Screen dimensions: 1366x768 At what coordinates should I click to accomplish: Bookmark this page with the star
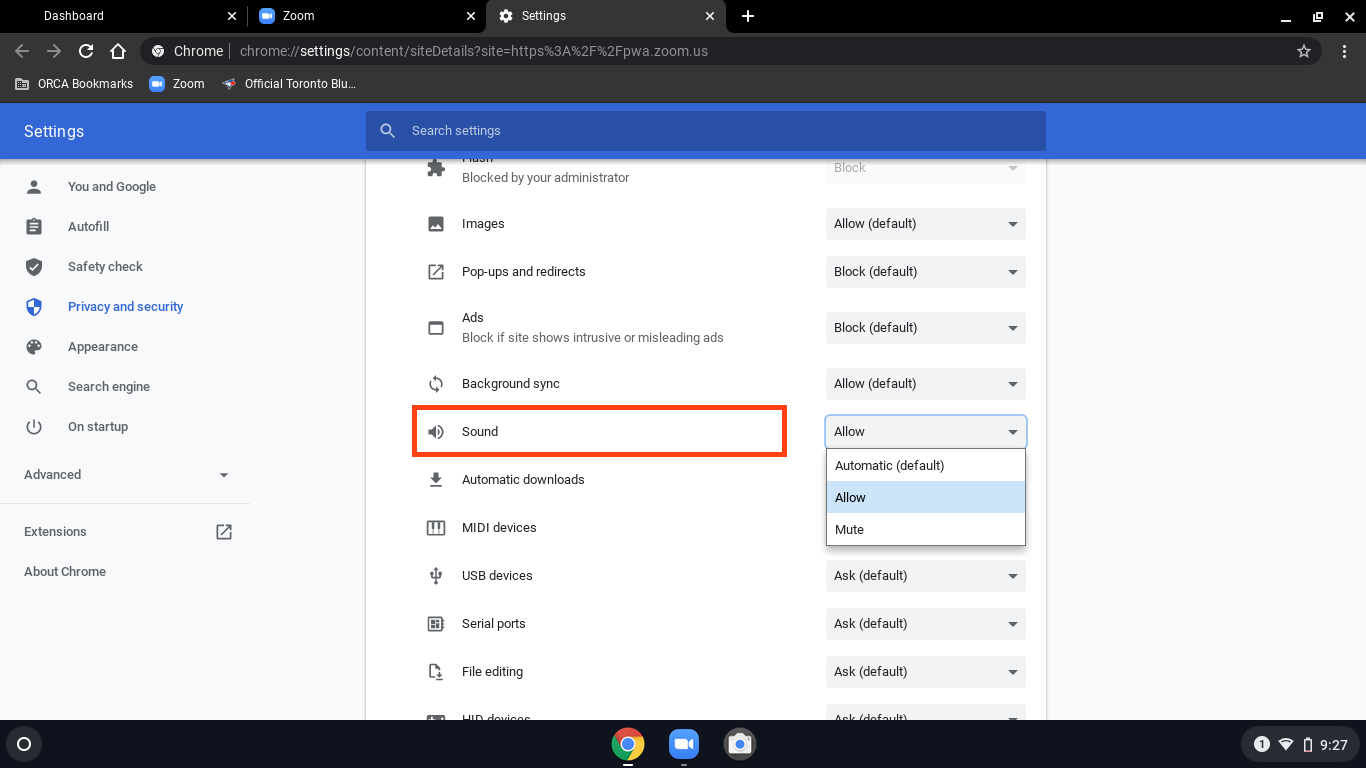coord(1304,51)
